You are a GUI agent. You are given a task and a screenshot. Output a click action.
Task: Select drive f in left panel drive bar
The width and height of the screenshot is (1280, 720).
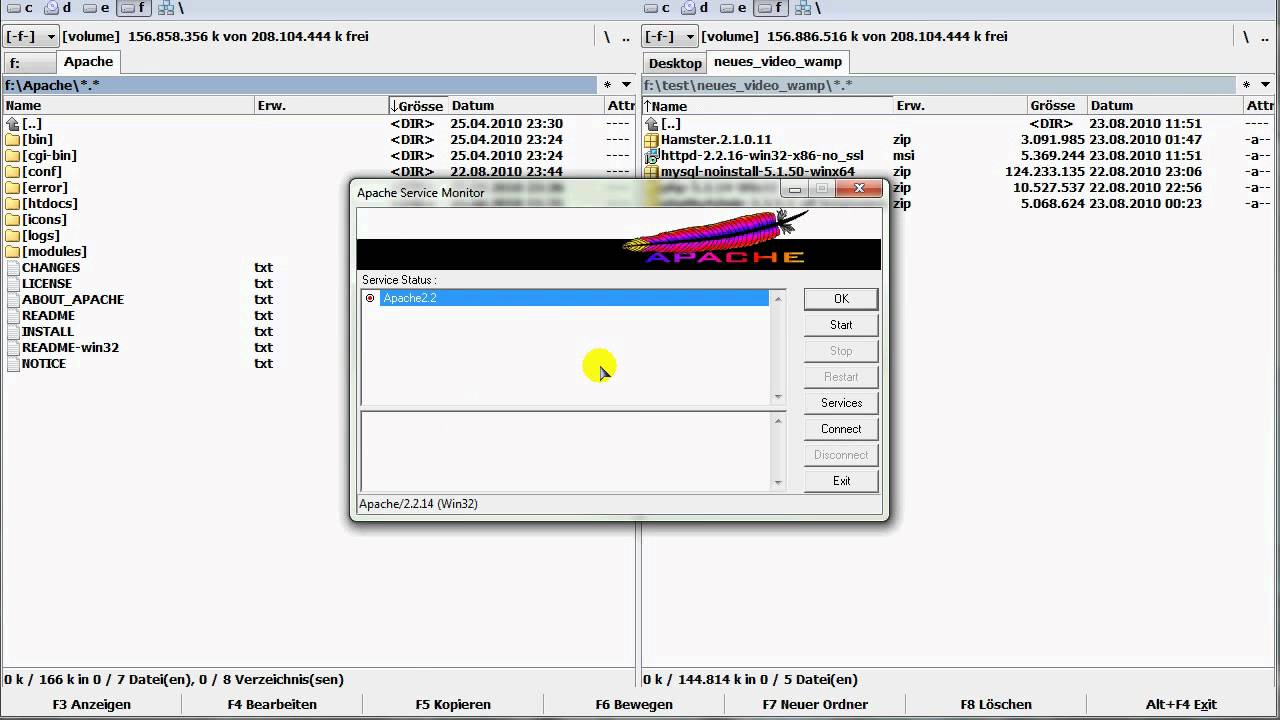tap(132, 8)
